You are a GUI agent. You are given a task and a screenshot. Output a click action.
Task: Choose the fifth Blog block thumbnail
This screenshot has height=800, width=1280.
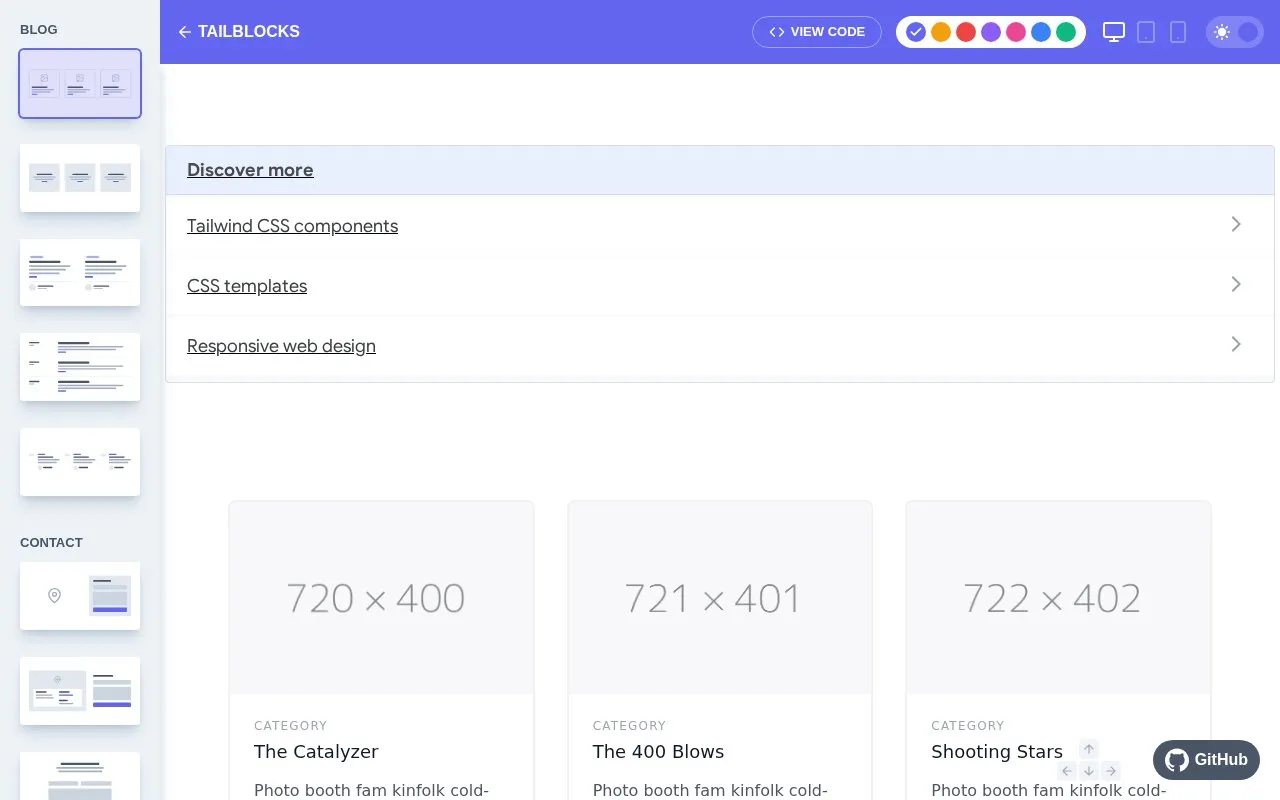tap(80, 462)
